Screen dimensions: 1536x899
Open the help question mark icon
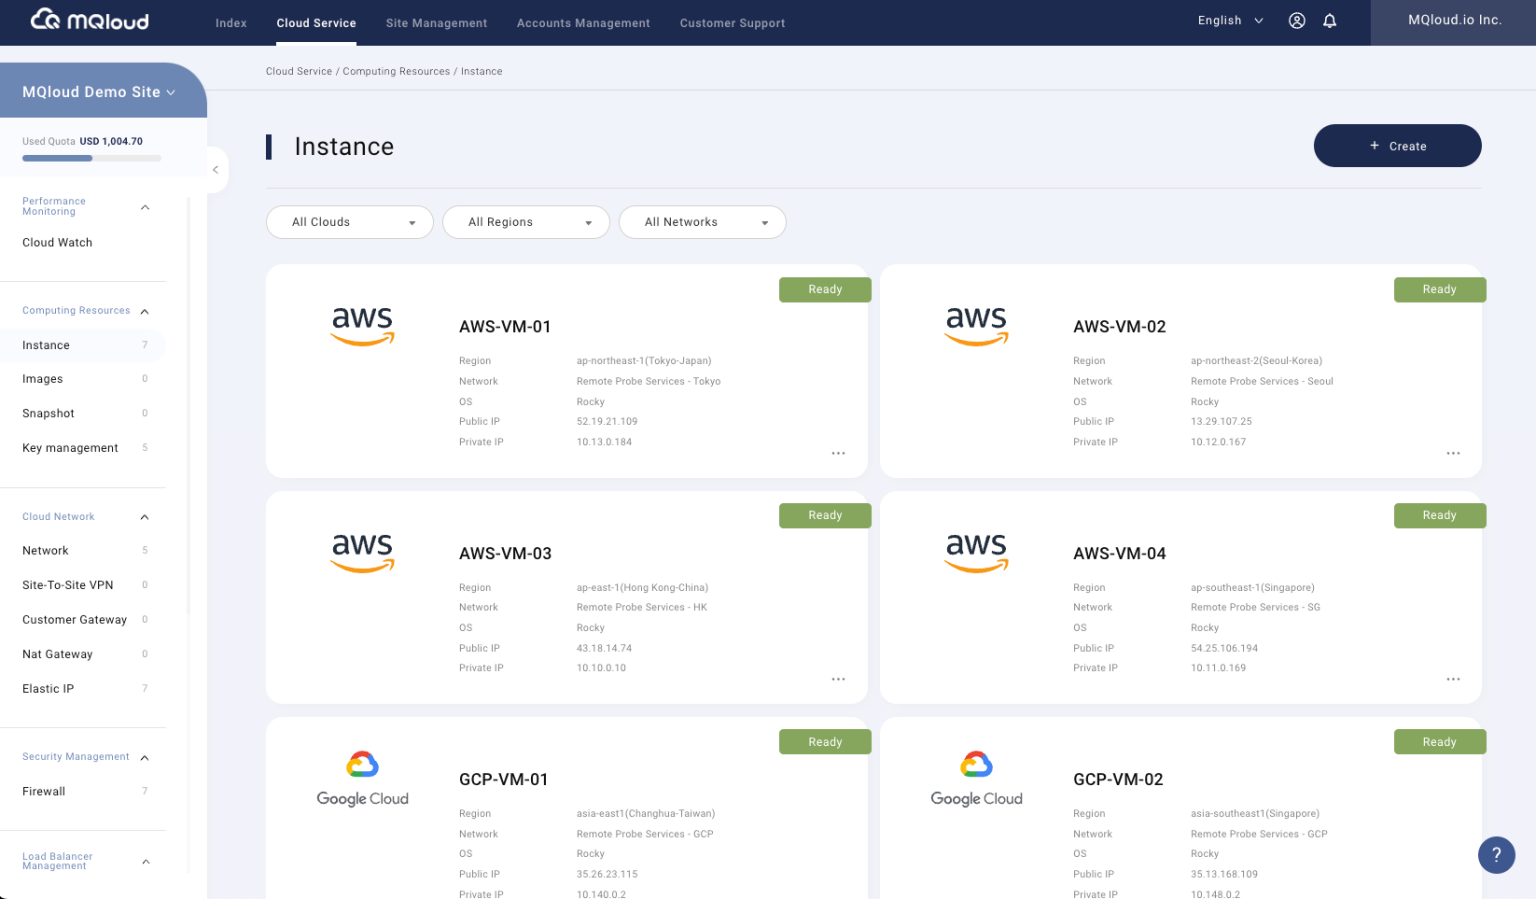tap(1496, 855)
